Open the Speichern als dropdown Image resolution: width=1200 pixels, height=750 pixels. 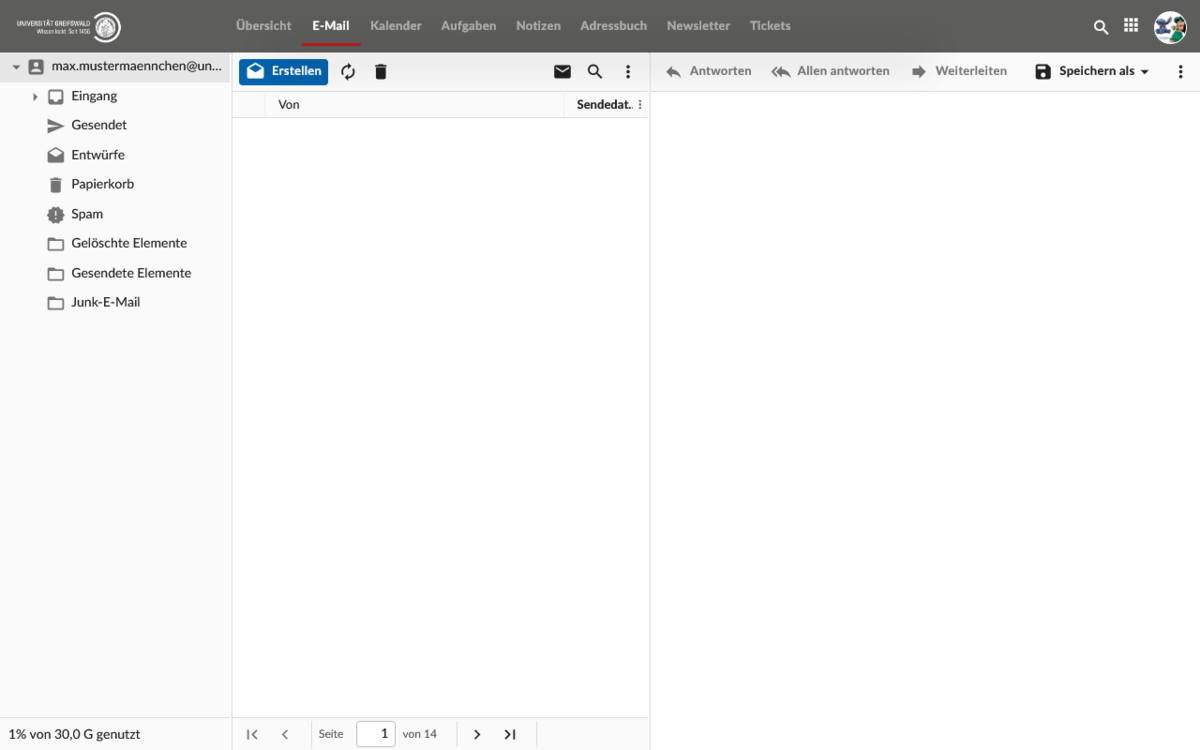click(x=1092, y=72)
